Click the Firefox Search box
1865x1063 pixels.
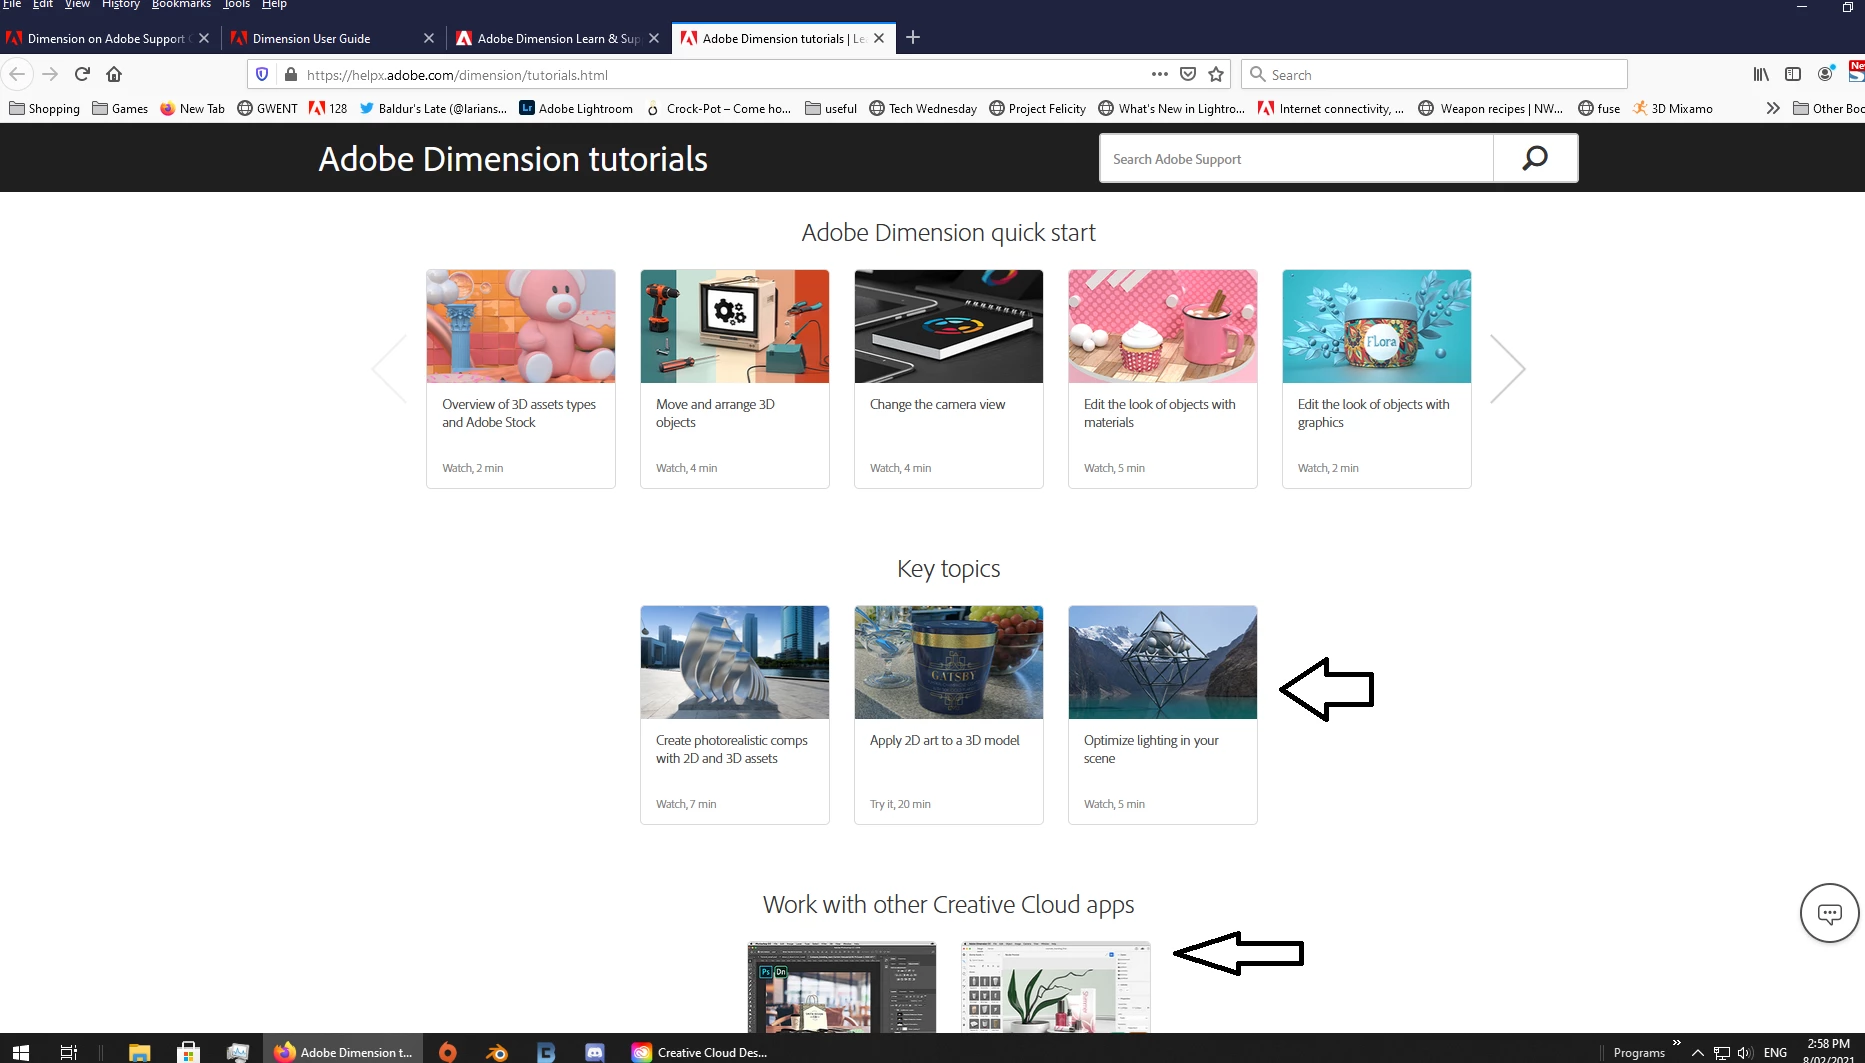(x=1434, y=74)
